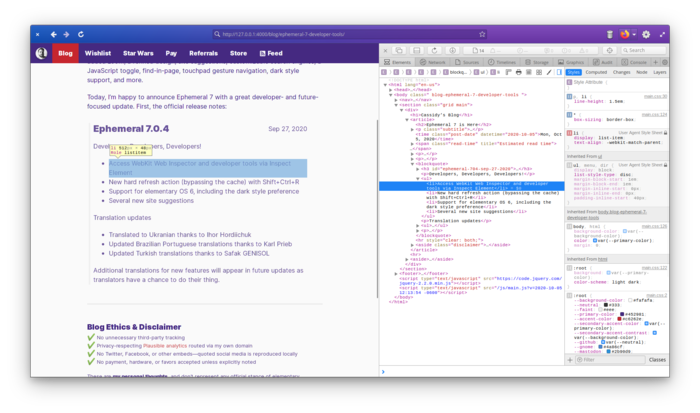Add a new inspector tab with plus
Image resolution: width=700 pixels, height=413 pixels.
pos(655,62)
